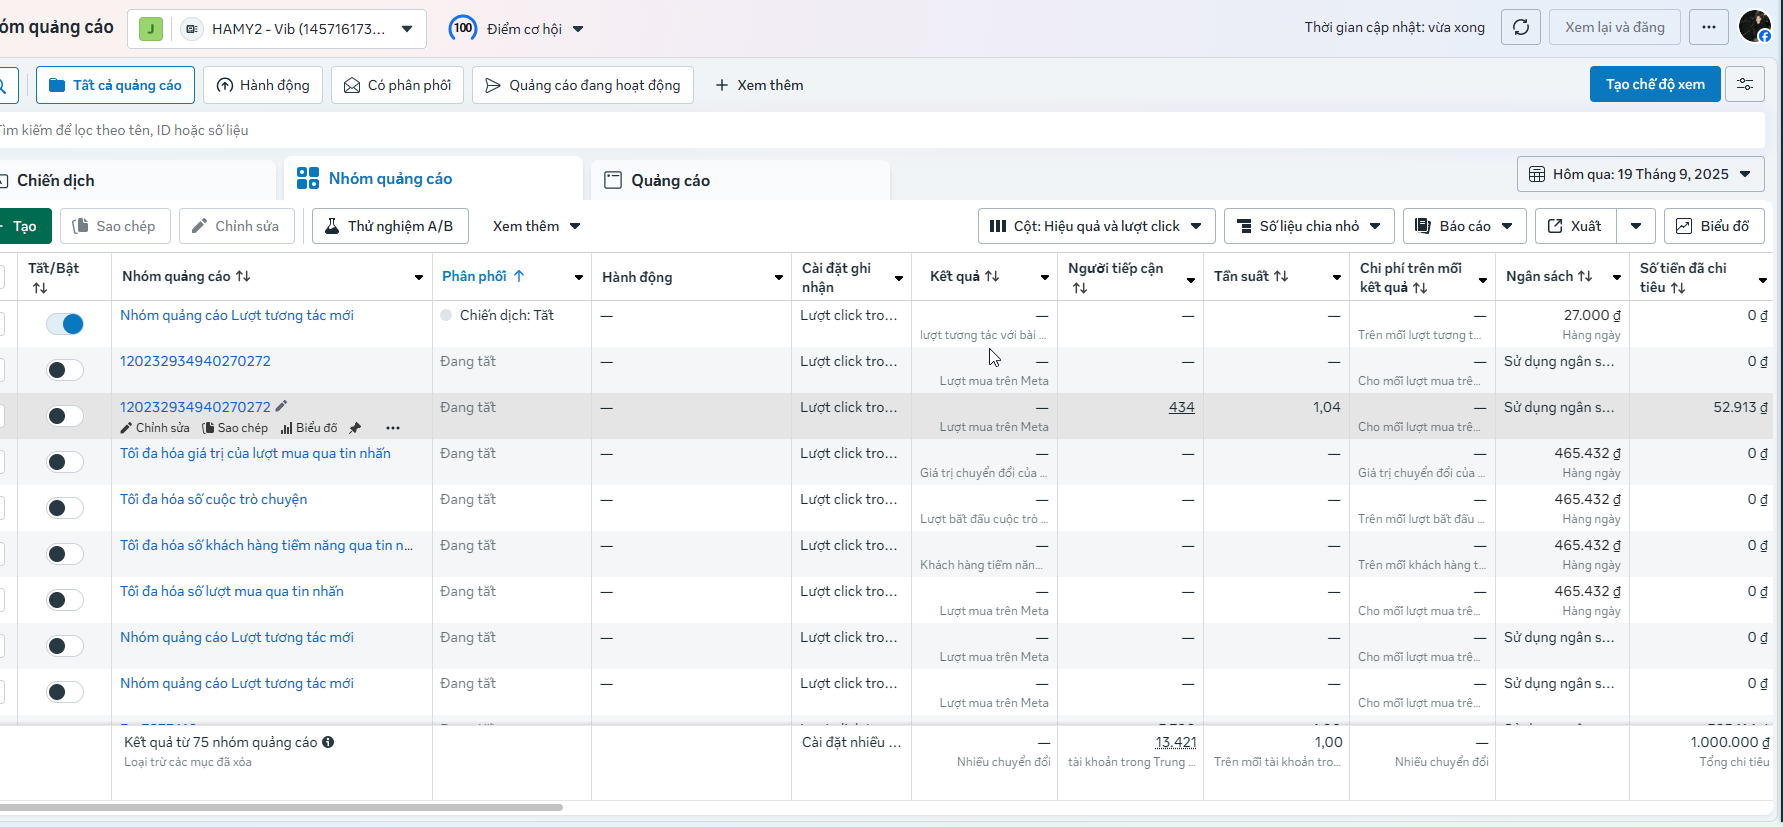Viewport: 1783px width, 827px height.
Task: Enable Tối đa hóa số cuộc trò chuyện toggle
Action: [65, 507]
